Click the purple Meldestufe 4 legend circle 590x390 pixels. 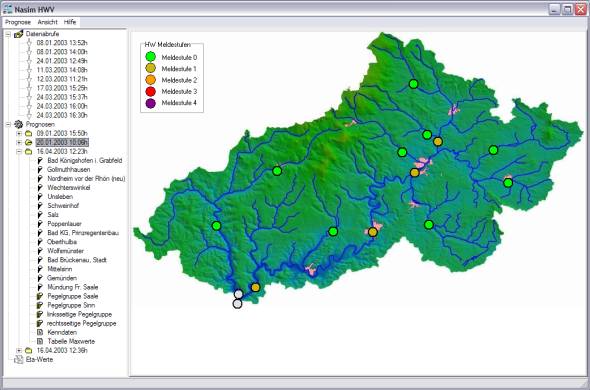[x=151, y=103]
